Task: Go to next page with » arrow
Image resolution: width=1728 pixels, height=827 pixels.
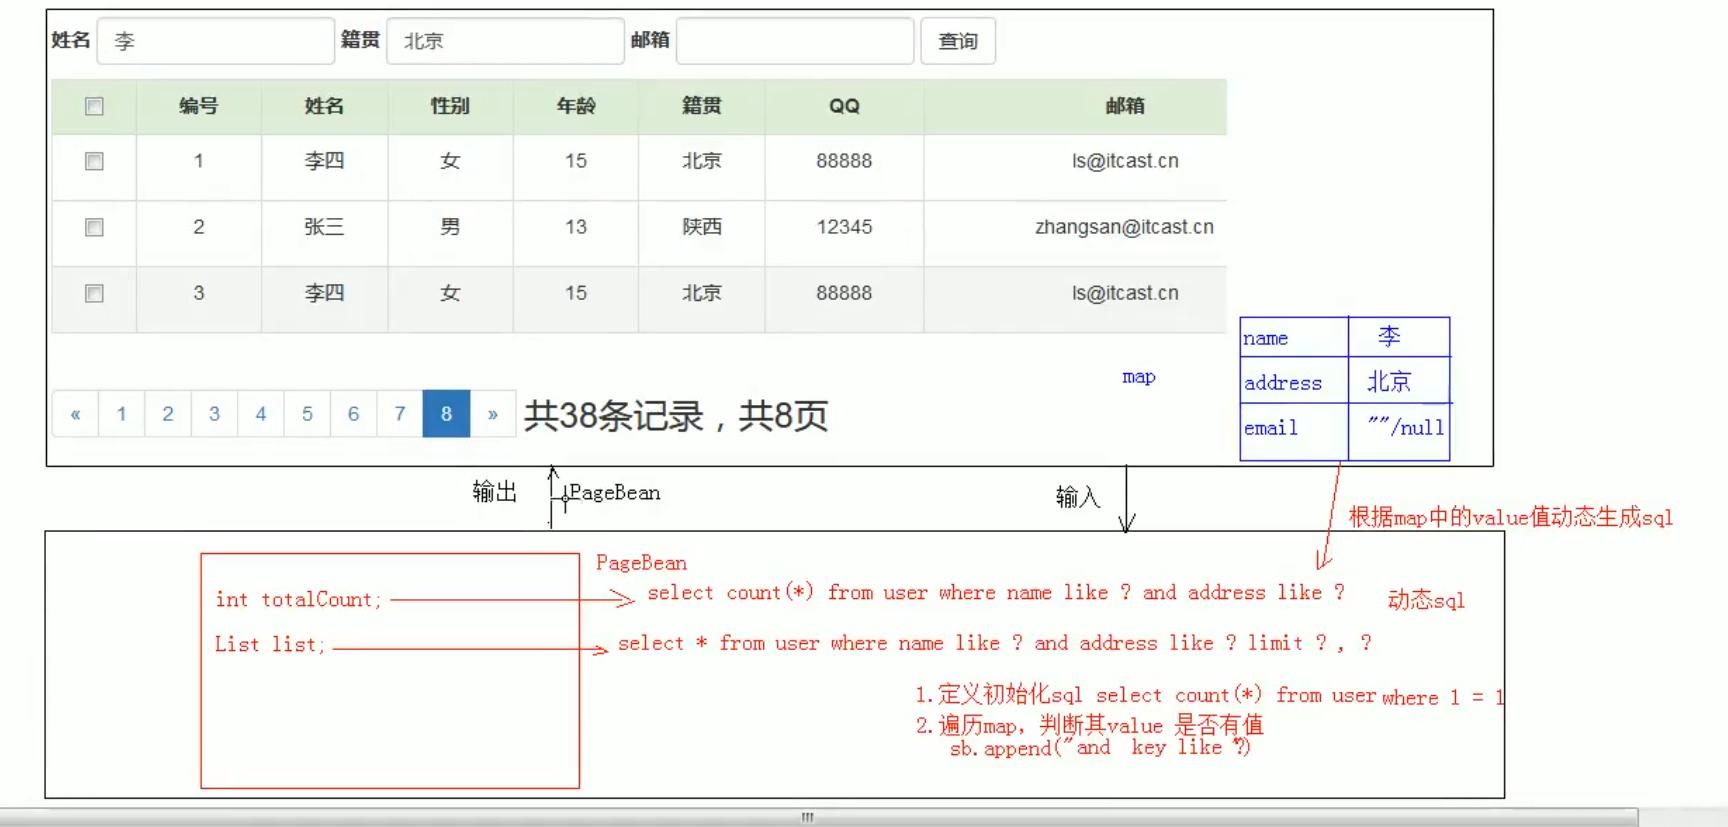Action: pyautogui.click(x=493, y=414)
